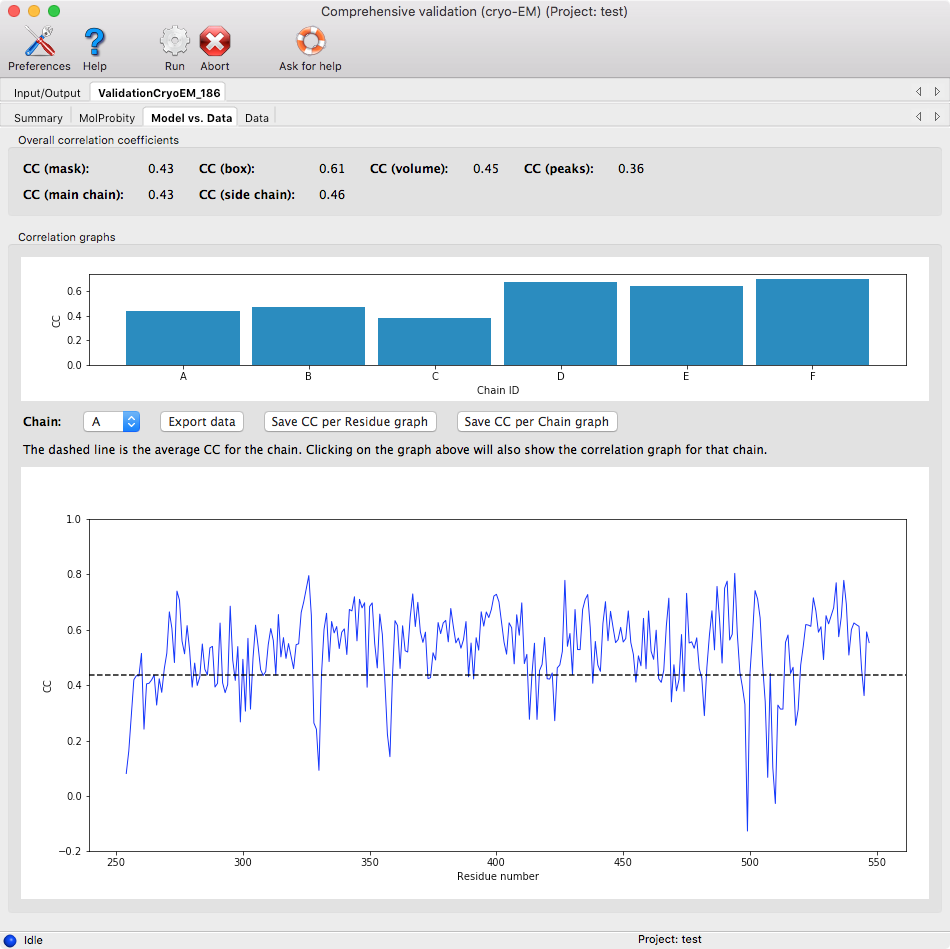Go to the Data tab
The image size is (950, 949).
tap(257, 118)
